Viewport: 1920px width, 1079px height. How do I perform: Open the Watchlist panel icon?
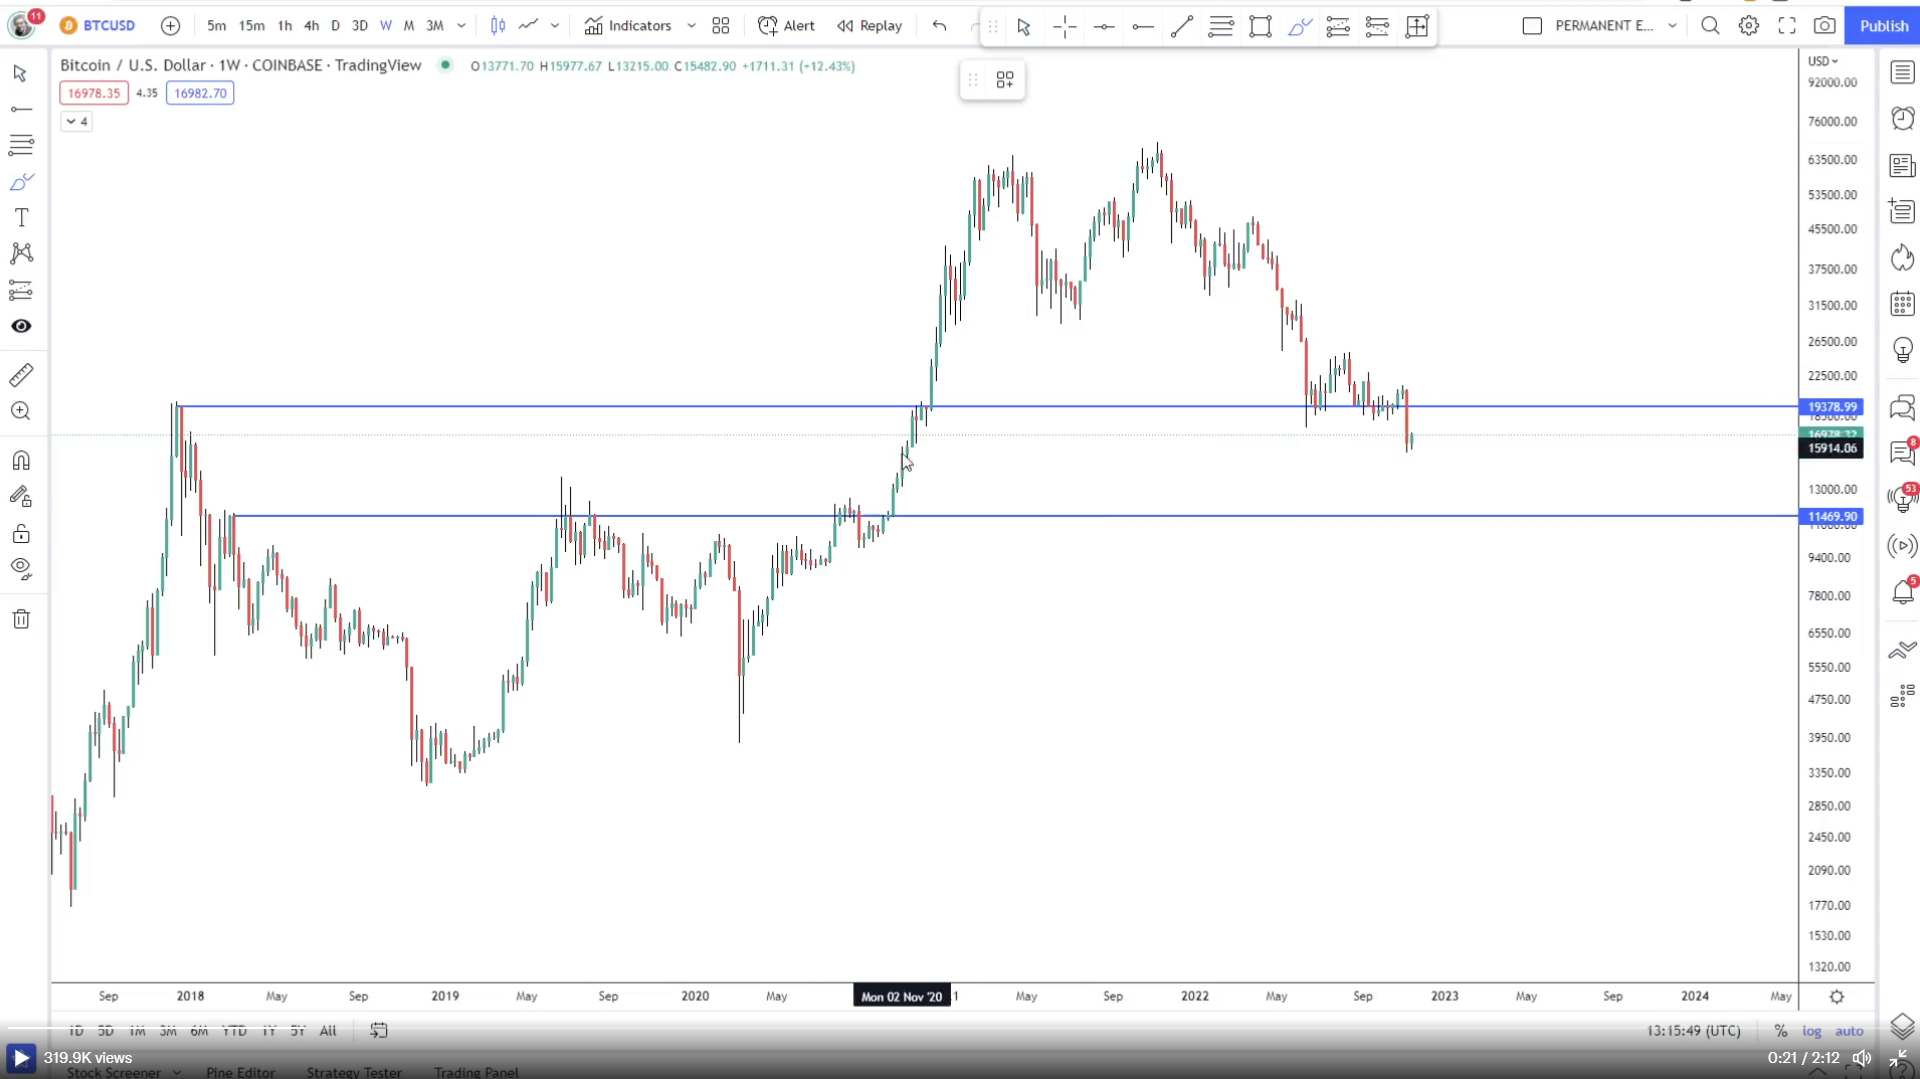[1902, 73]
